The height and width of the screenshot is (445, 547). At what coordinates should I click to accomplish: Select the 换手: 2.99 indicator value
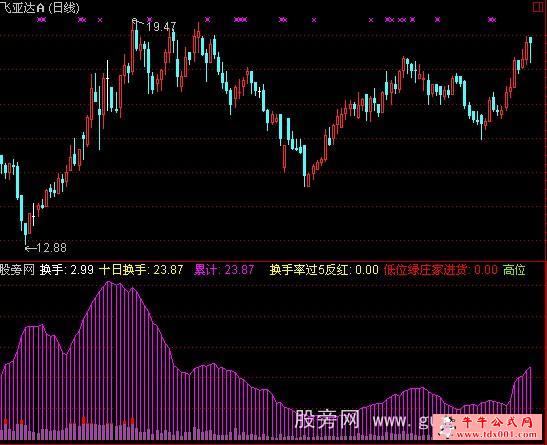(x=67, y=270)
